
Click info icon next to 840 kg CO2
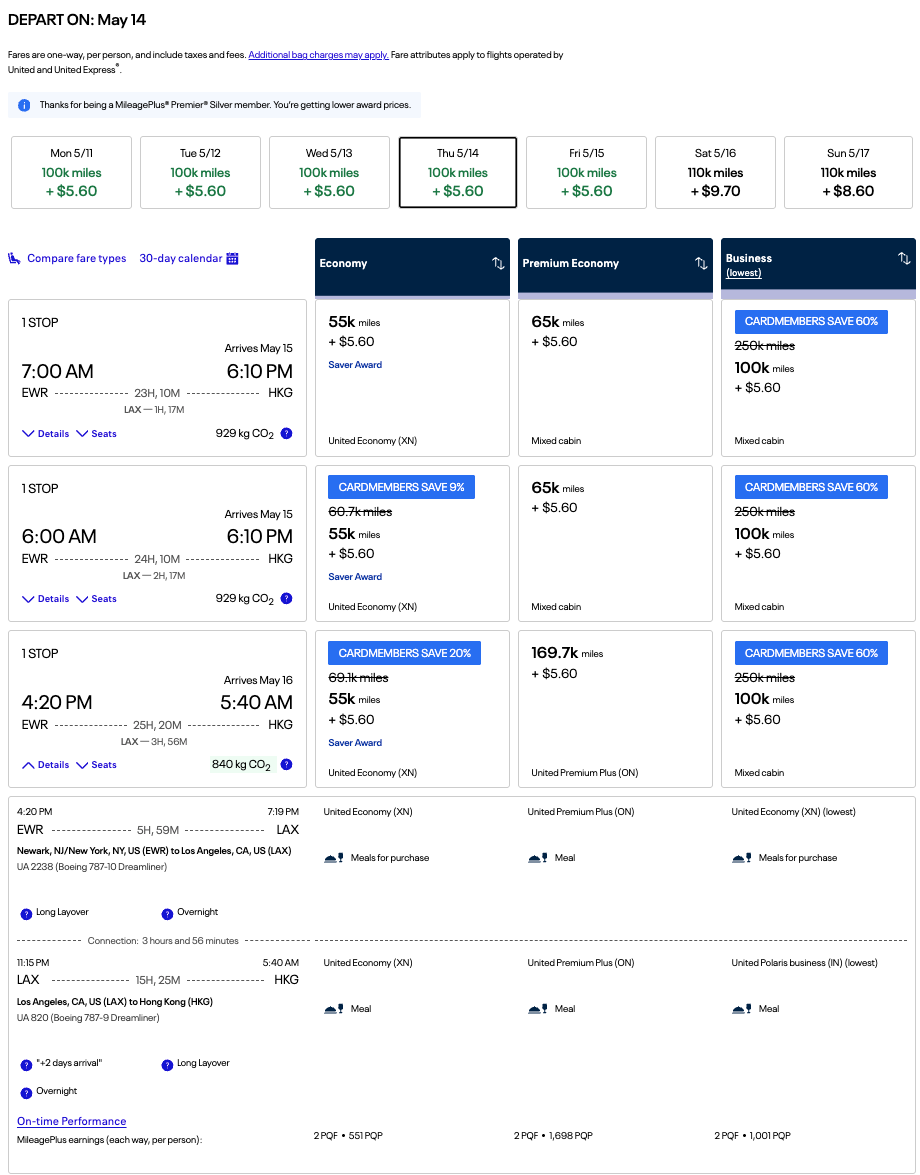click(287, 764)
